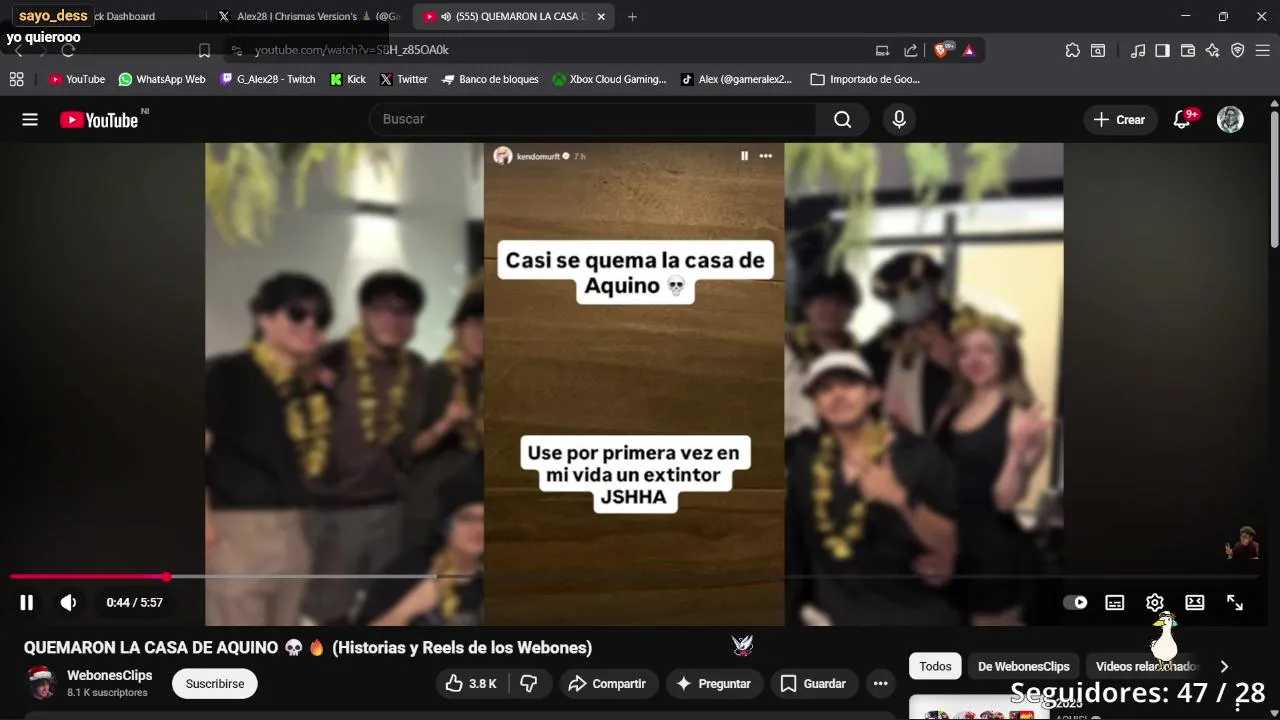This screenshot has height=720, width=1280.
Task: Click the Preguntar button
Action: [x=714, y=684]
